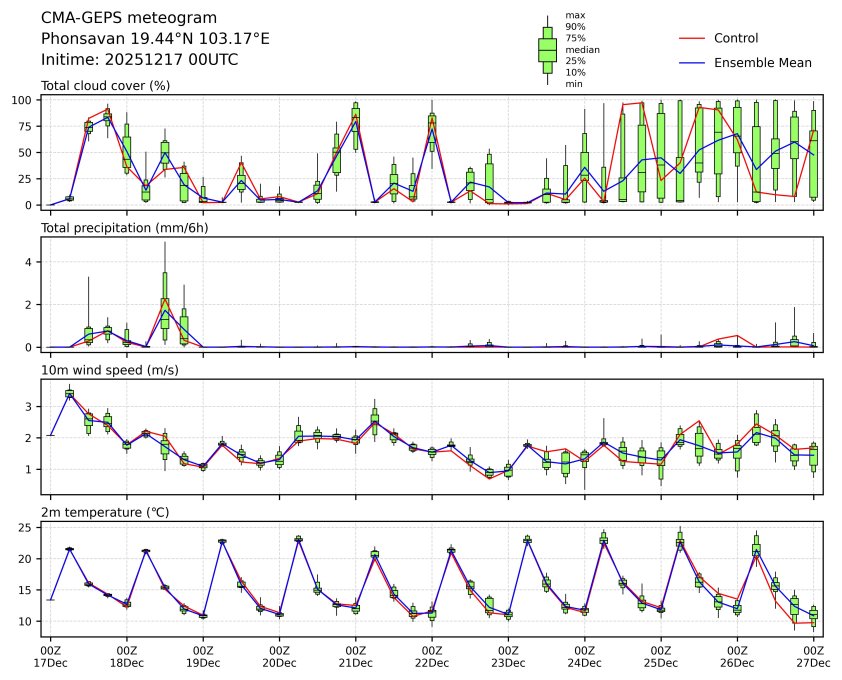Click the Phonsavan location coordinates text
The width and height of the screenshot is (842, 680).
tap(155, 38)
